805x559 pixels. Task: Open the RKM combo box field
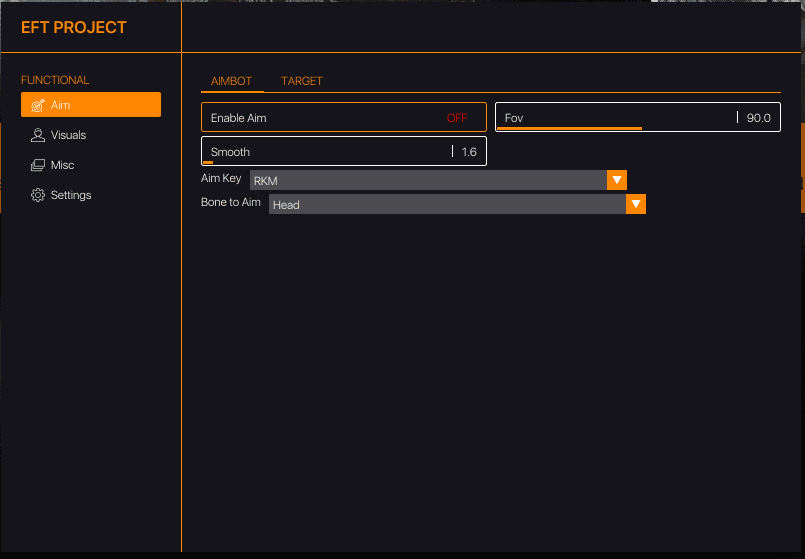coord(428,180)
